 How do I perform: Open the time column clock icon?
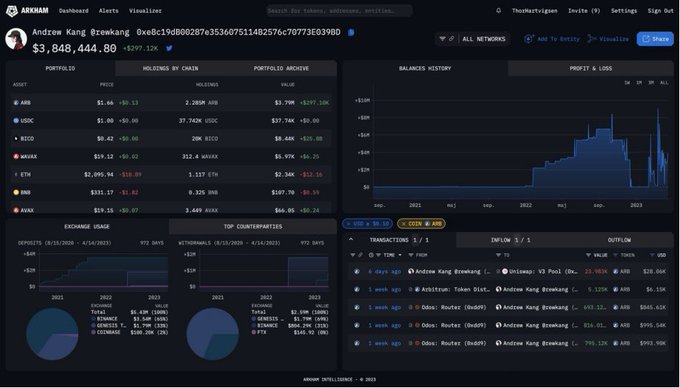pyautogui.click(x=371, y=255)
